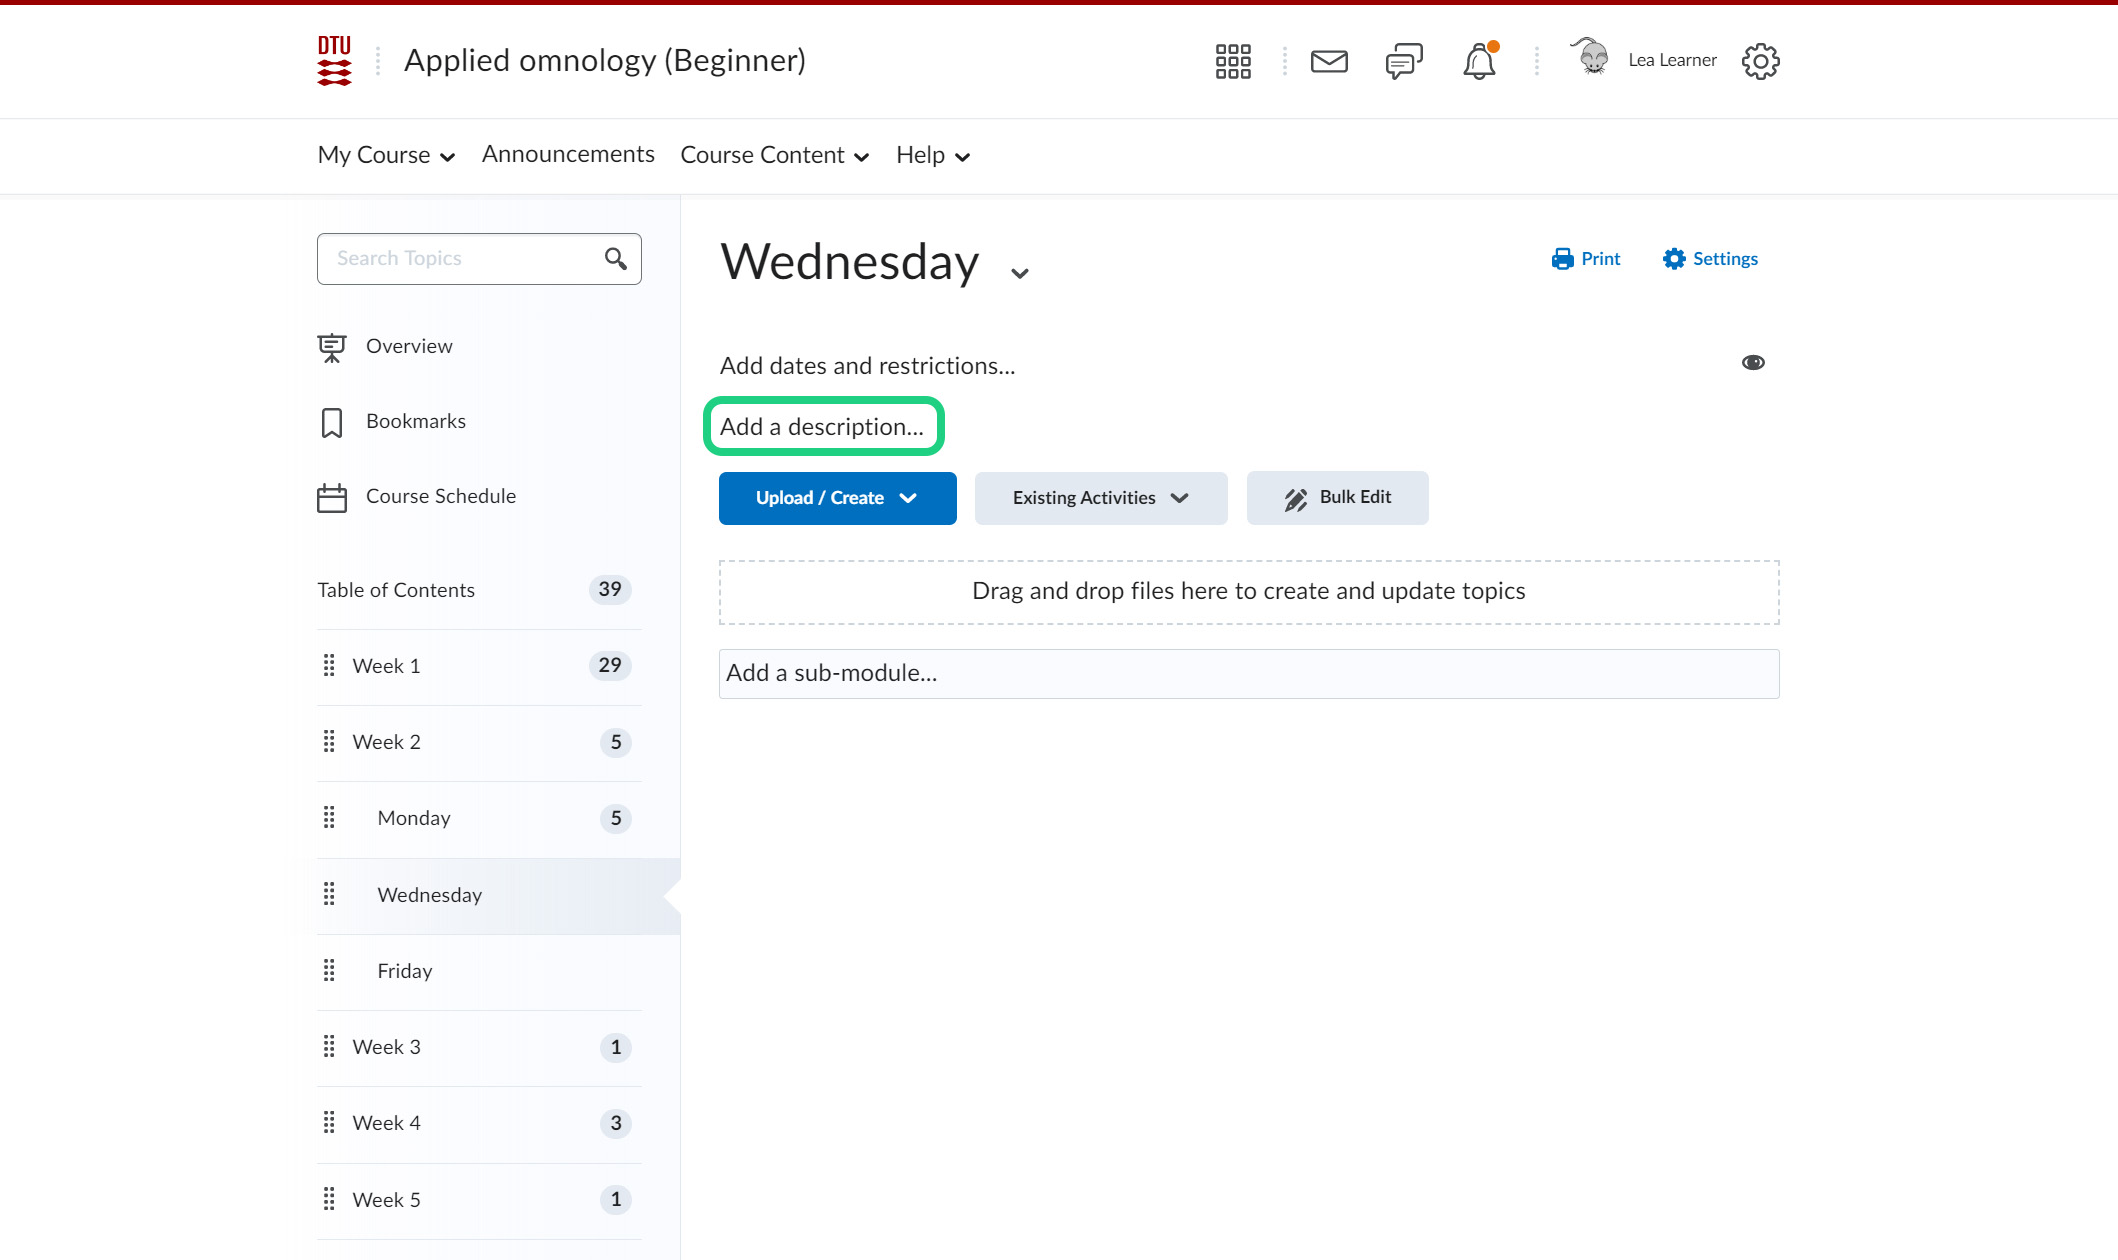2118x1260 pixels.
Task: Open the subscription alerts chat icon
Action: [1404, 61]
